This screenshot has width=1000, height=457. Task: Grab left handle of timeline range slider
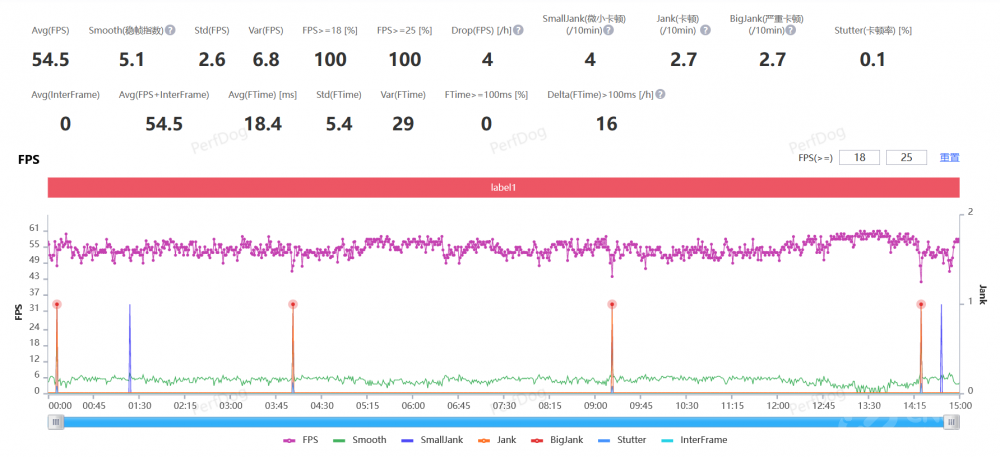(x=56, y=422)
